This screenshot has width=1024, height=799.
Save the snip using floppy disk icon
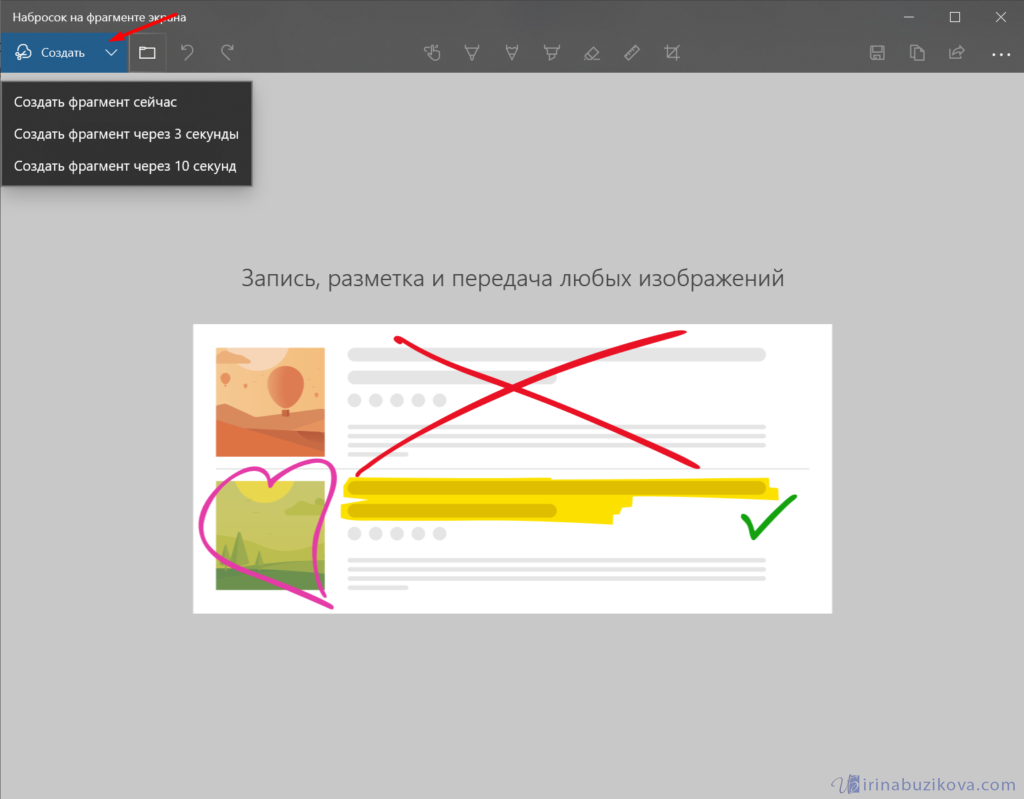point(877,52)
